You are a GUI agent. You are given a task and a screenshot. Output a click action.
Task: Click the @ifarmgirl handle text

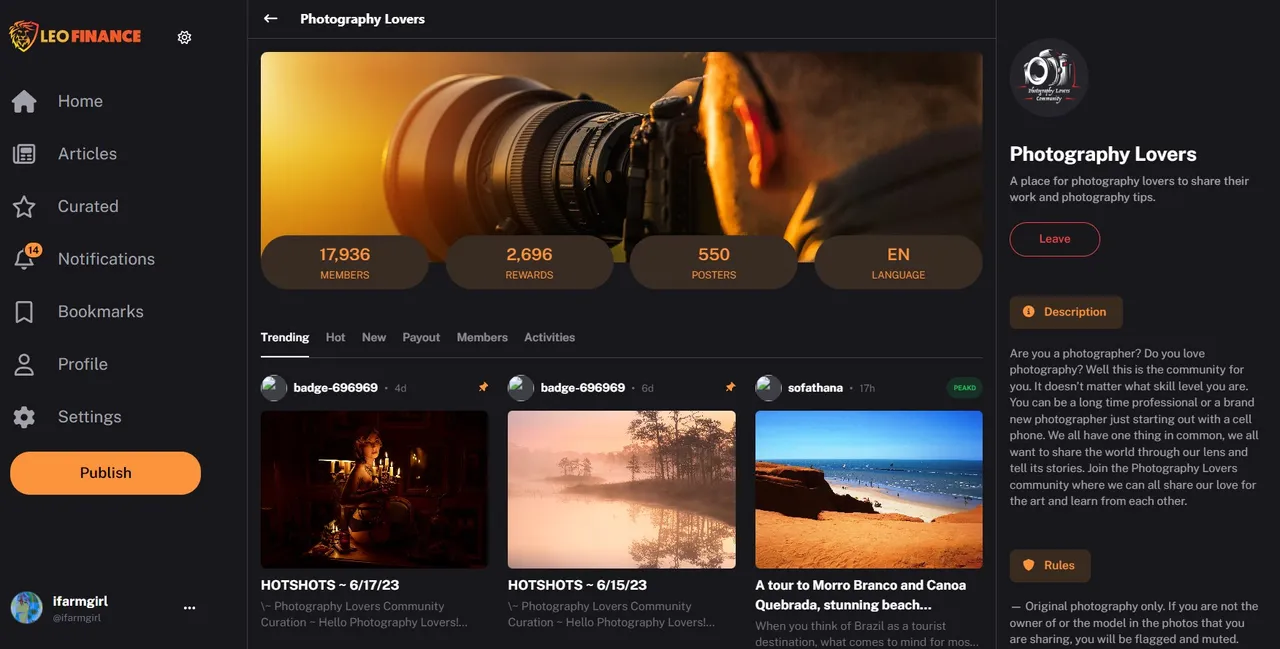pos(77,618)
